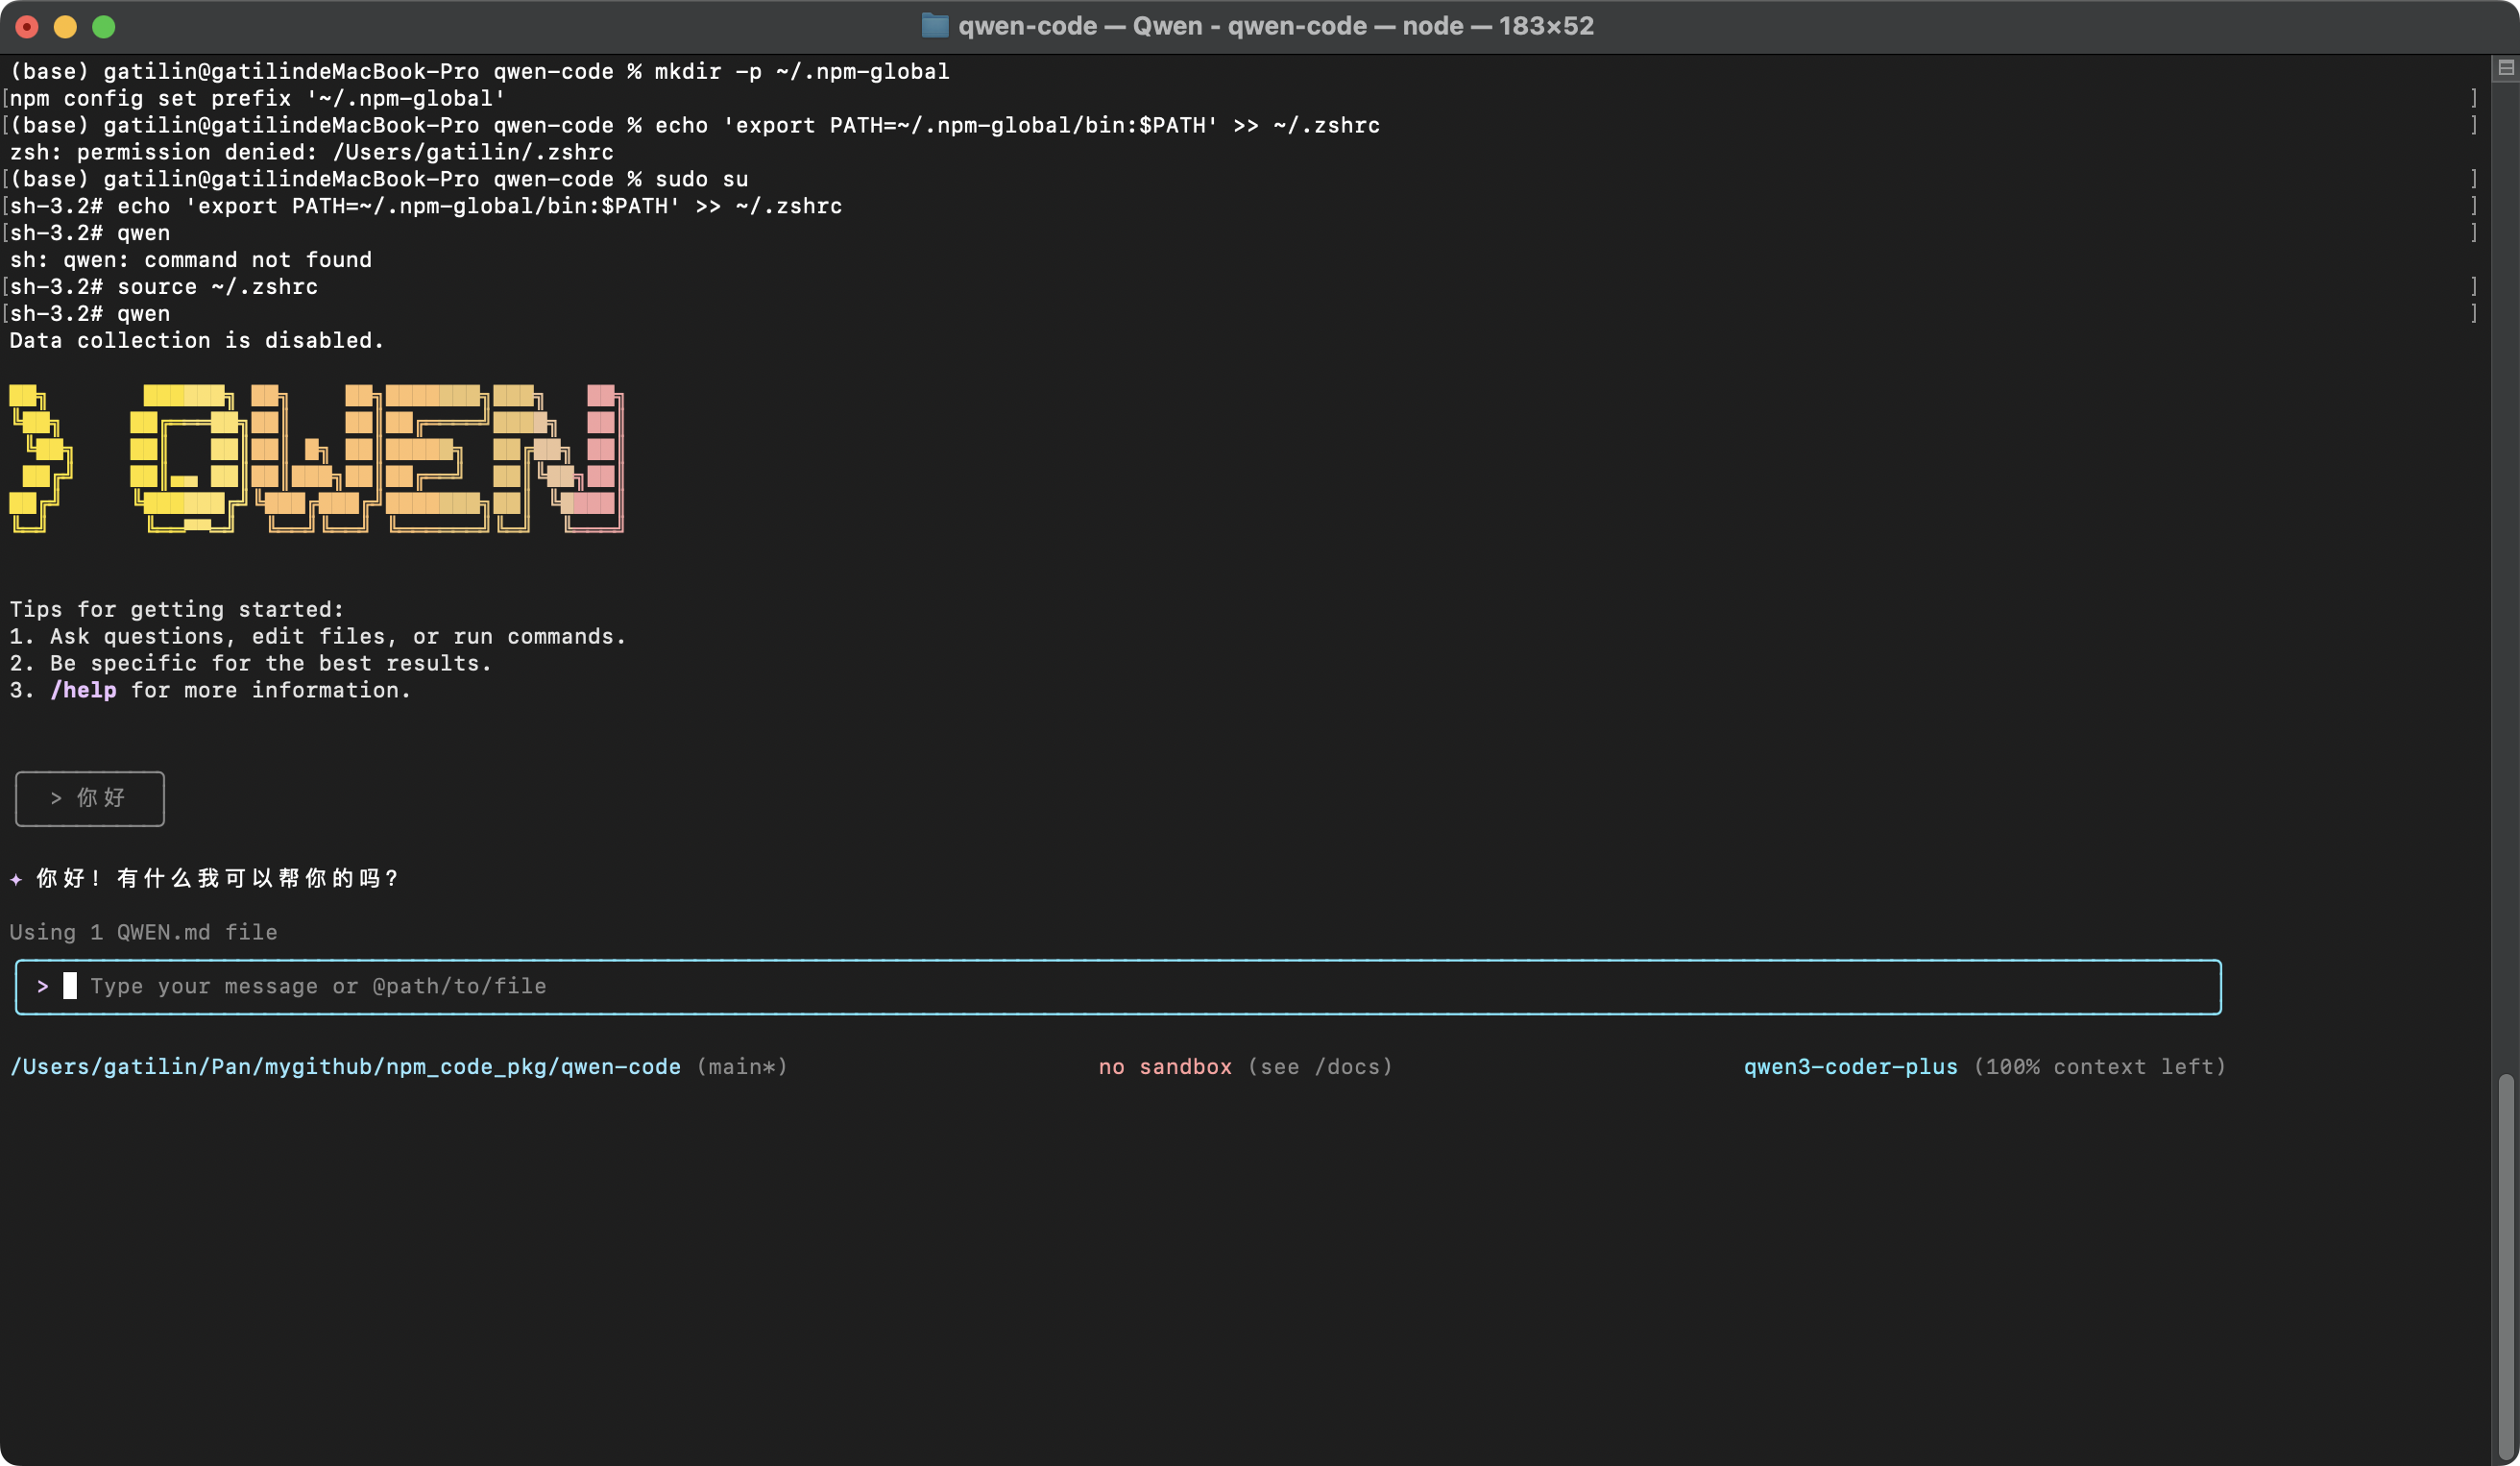Click the green zoom window button
Image resolution: width=2520 pixels, height=1466 pixels.
tap(104, 27)
